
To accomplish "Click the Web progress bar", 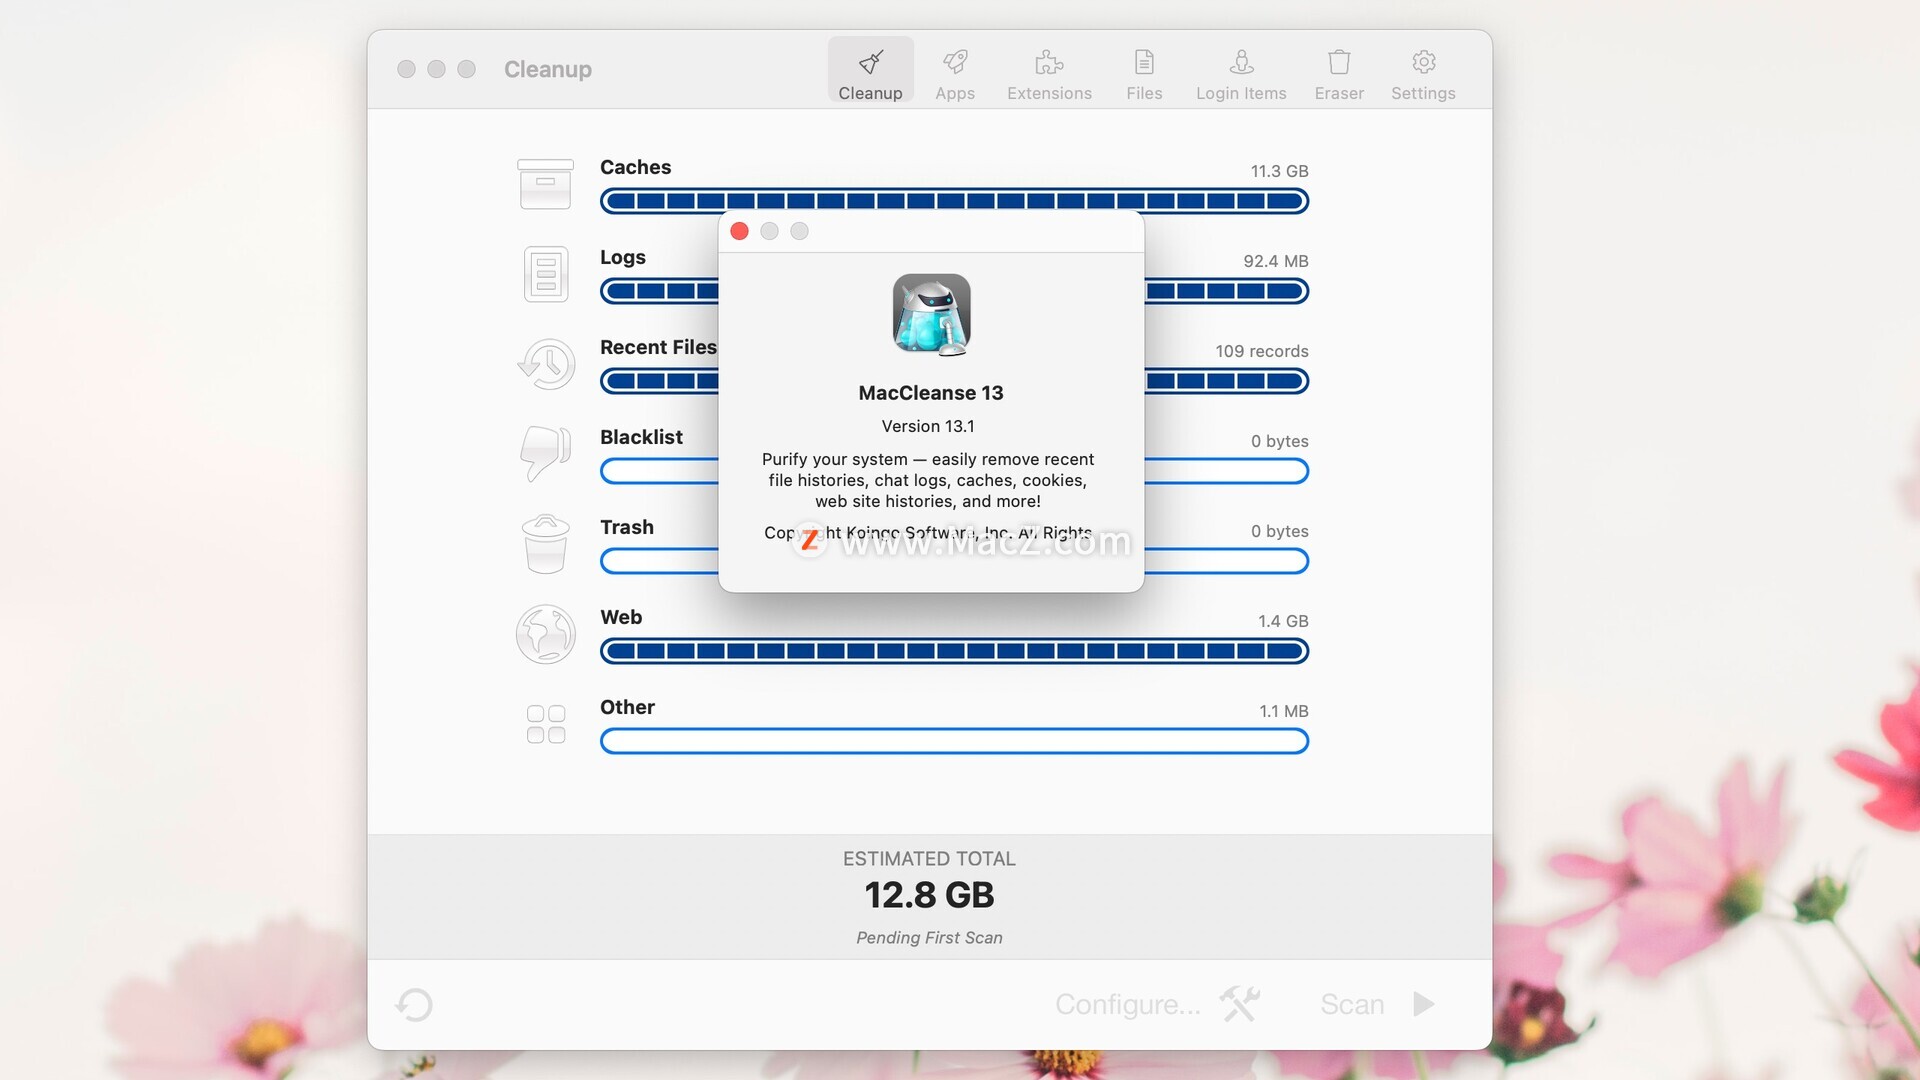I will pyautogui.click(x=954, y=651).
